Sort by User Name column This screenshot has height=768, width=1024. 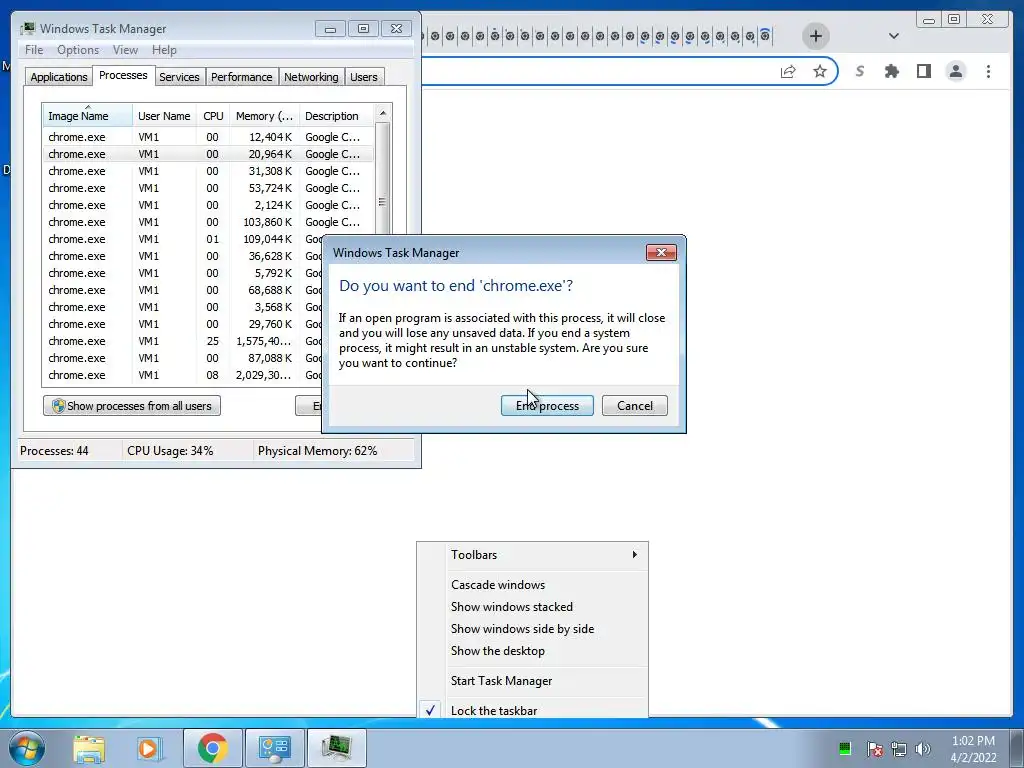pos(164,116)
